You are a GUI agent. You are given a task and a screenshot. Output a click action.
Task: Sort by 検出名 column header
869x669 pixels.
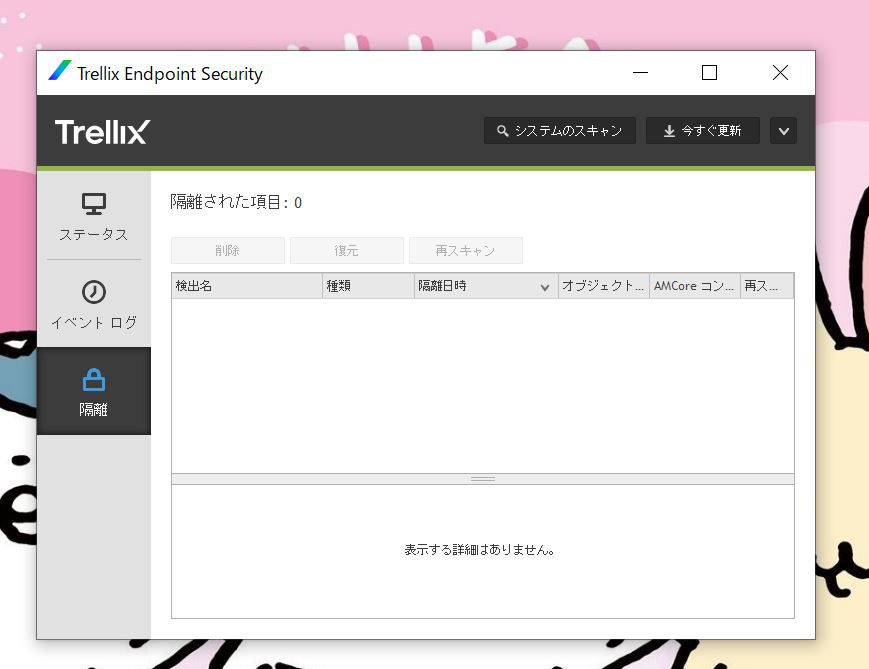(247, 286)
